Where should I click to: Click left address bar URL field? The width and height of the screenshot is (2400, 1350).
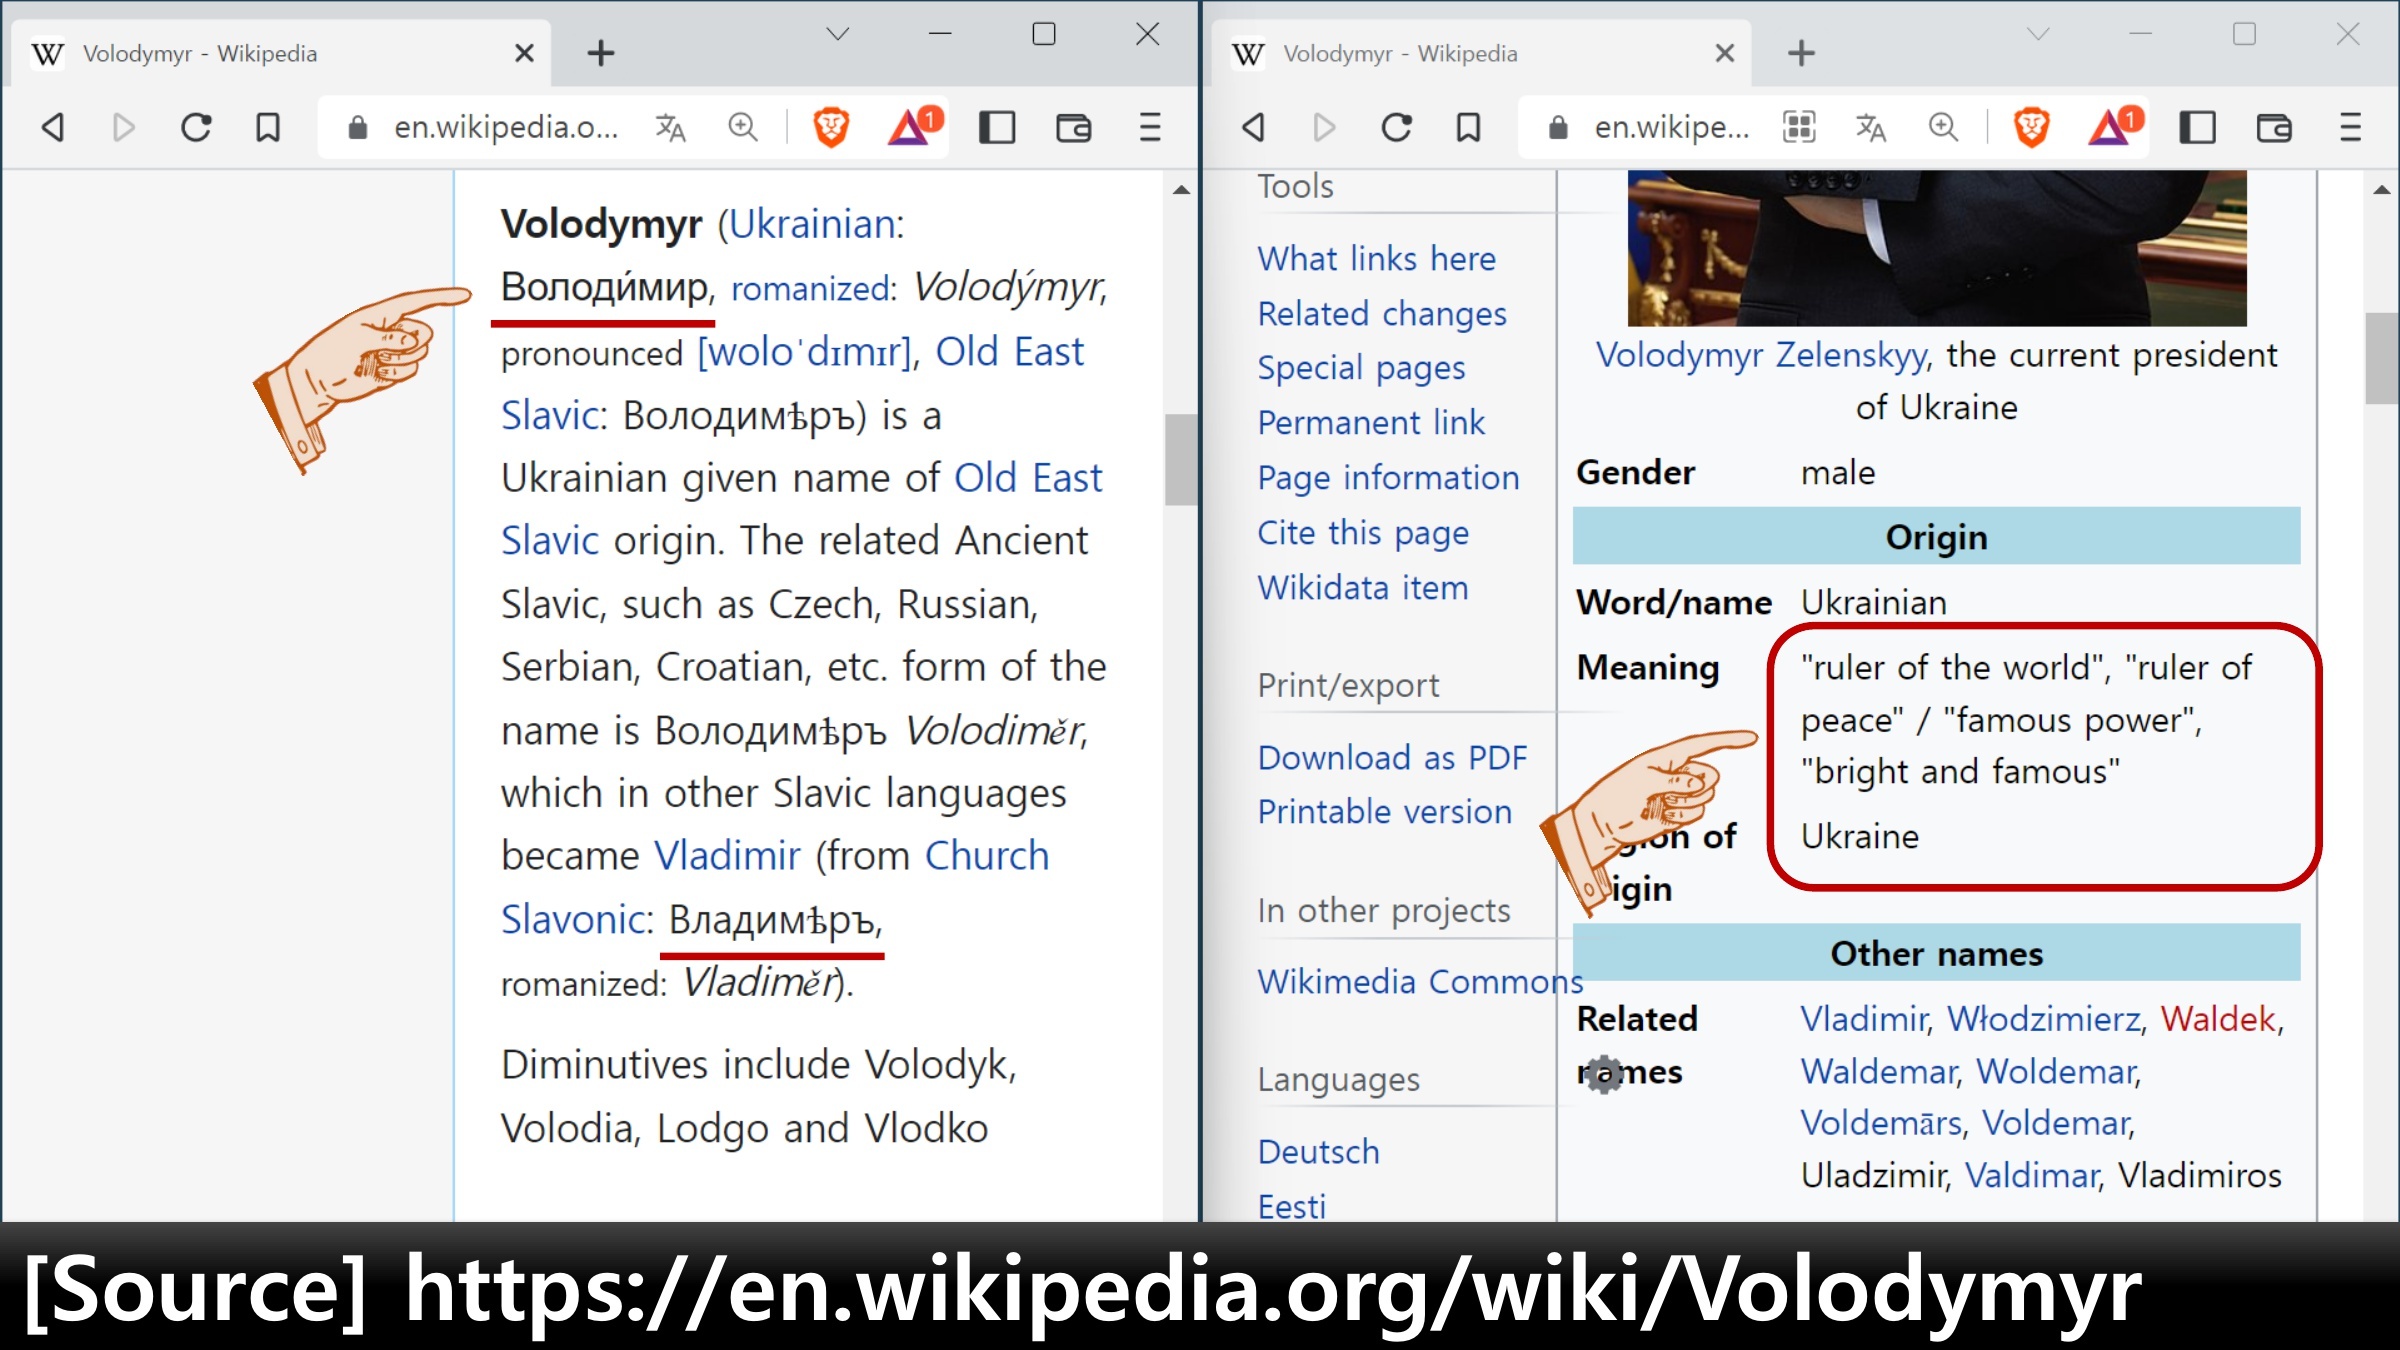pyautogui.click(x=505, y=127)
